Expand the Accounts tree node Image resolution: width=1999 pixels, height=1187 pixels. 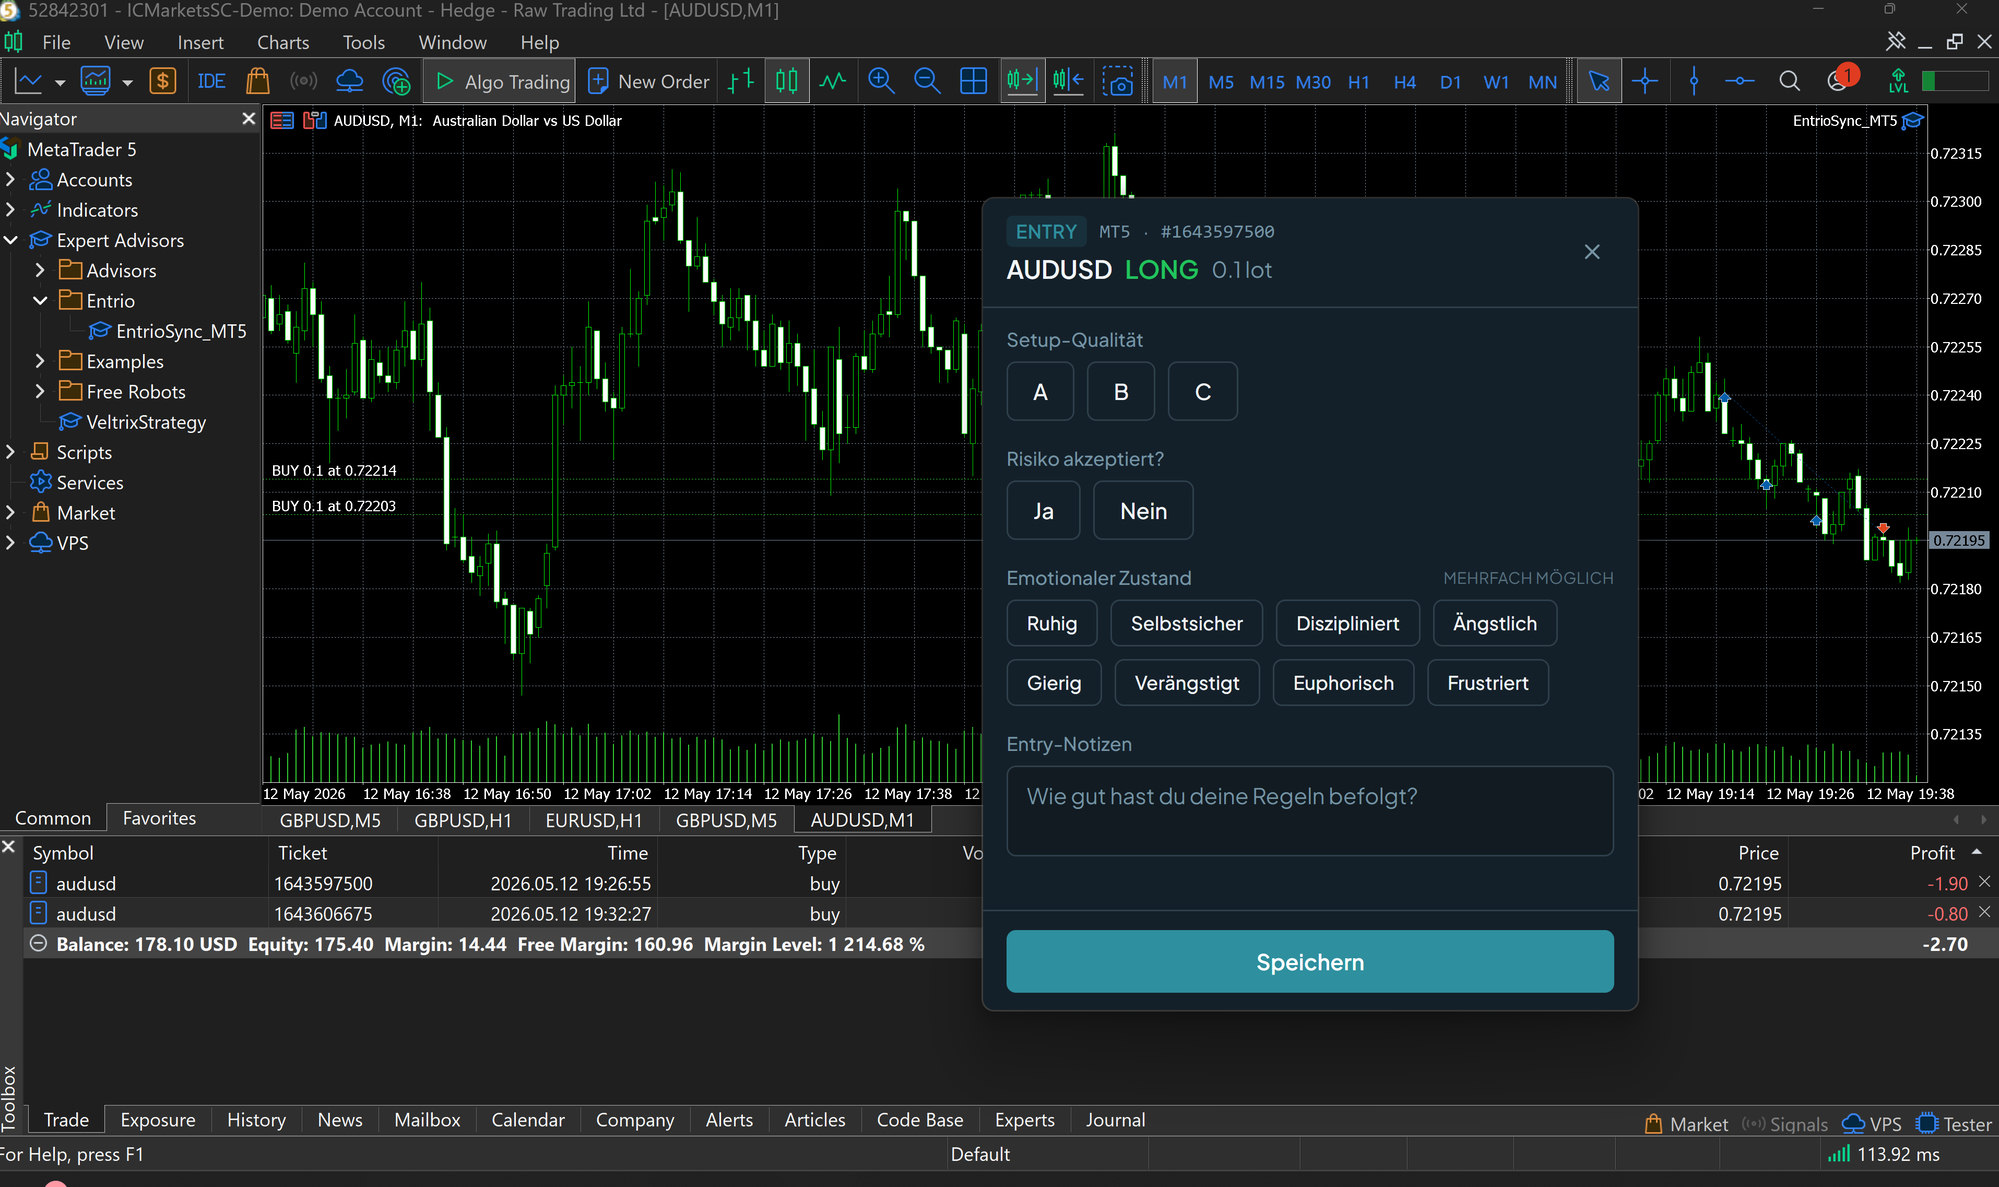tap(11, 180)
